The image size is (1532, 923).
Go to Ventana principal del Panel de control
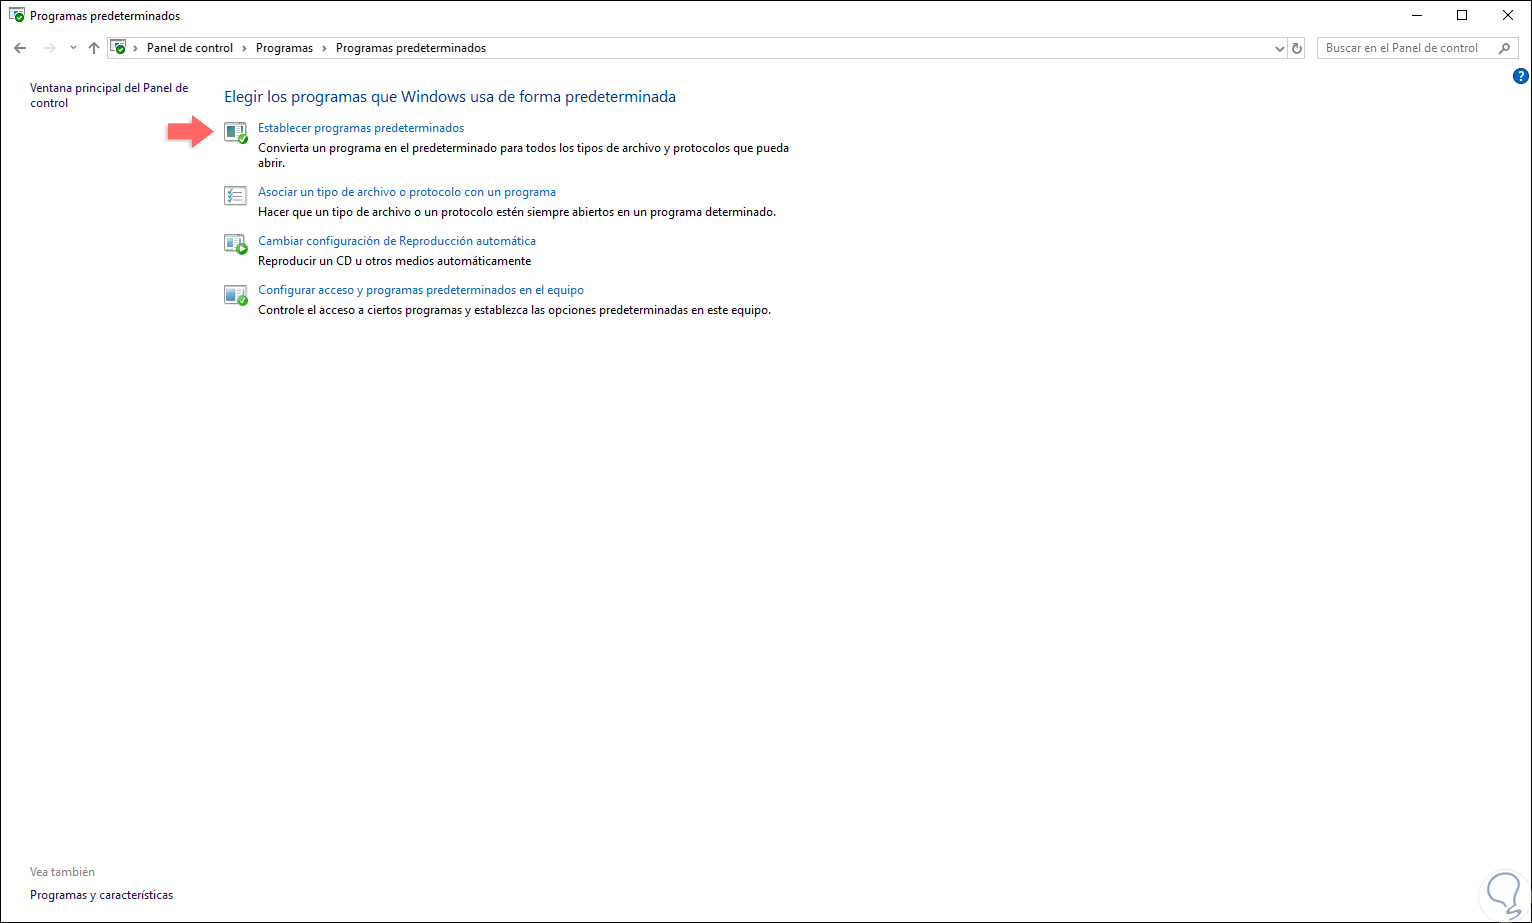[x=109, y=95]
